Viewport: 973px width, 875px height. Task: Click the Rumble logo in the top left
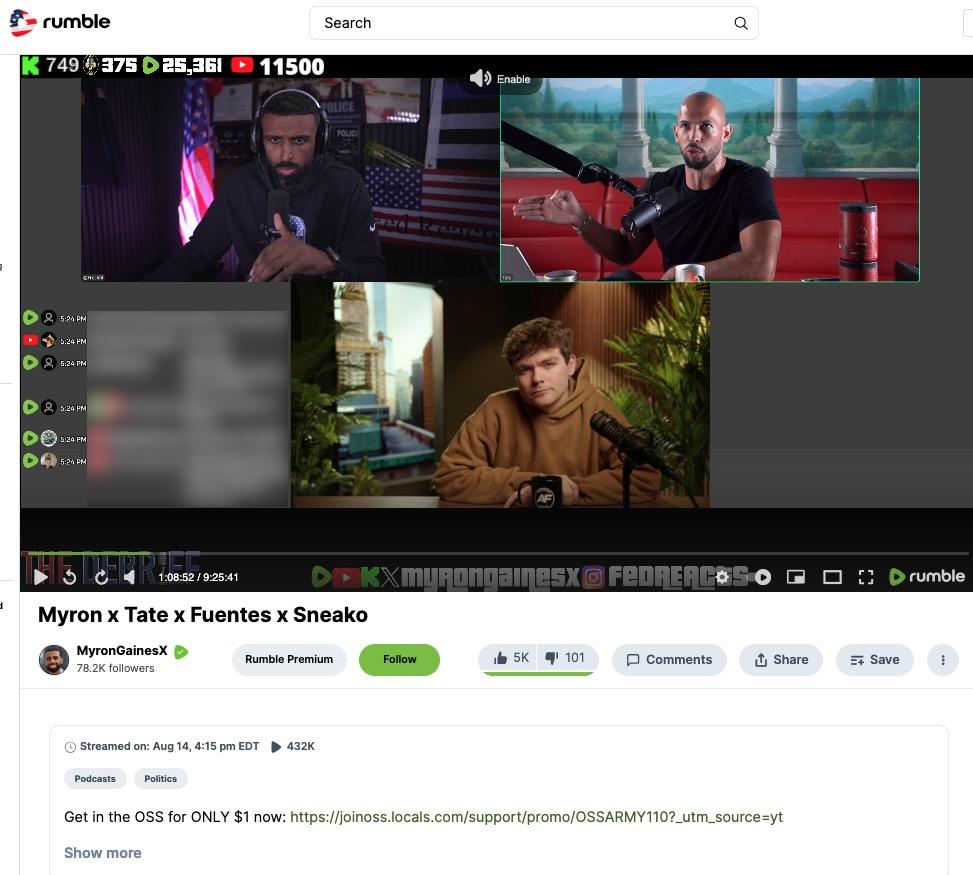(x=58, y=22)
